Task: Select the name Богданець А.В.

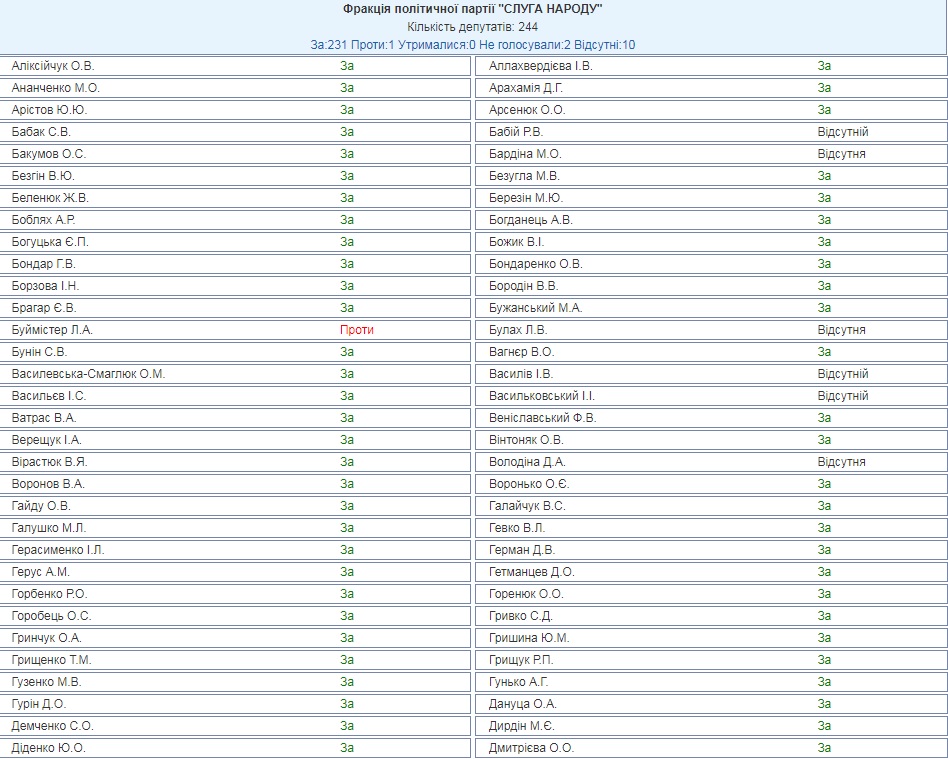Action: 530,220
